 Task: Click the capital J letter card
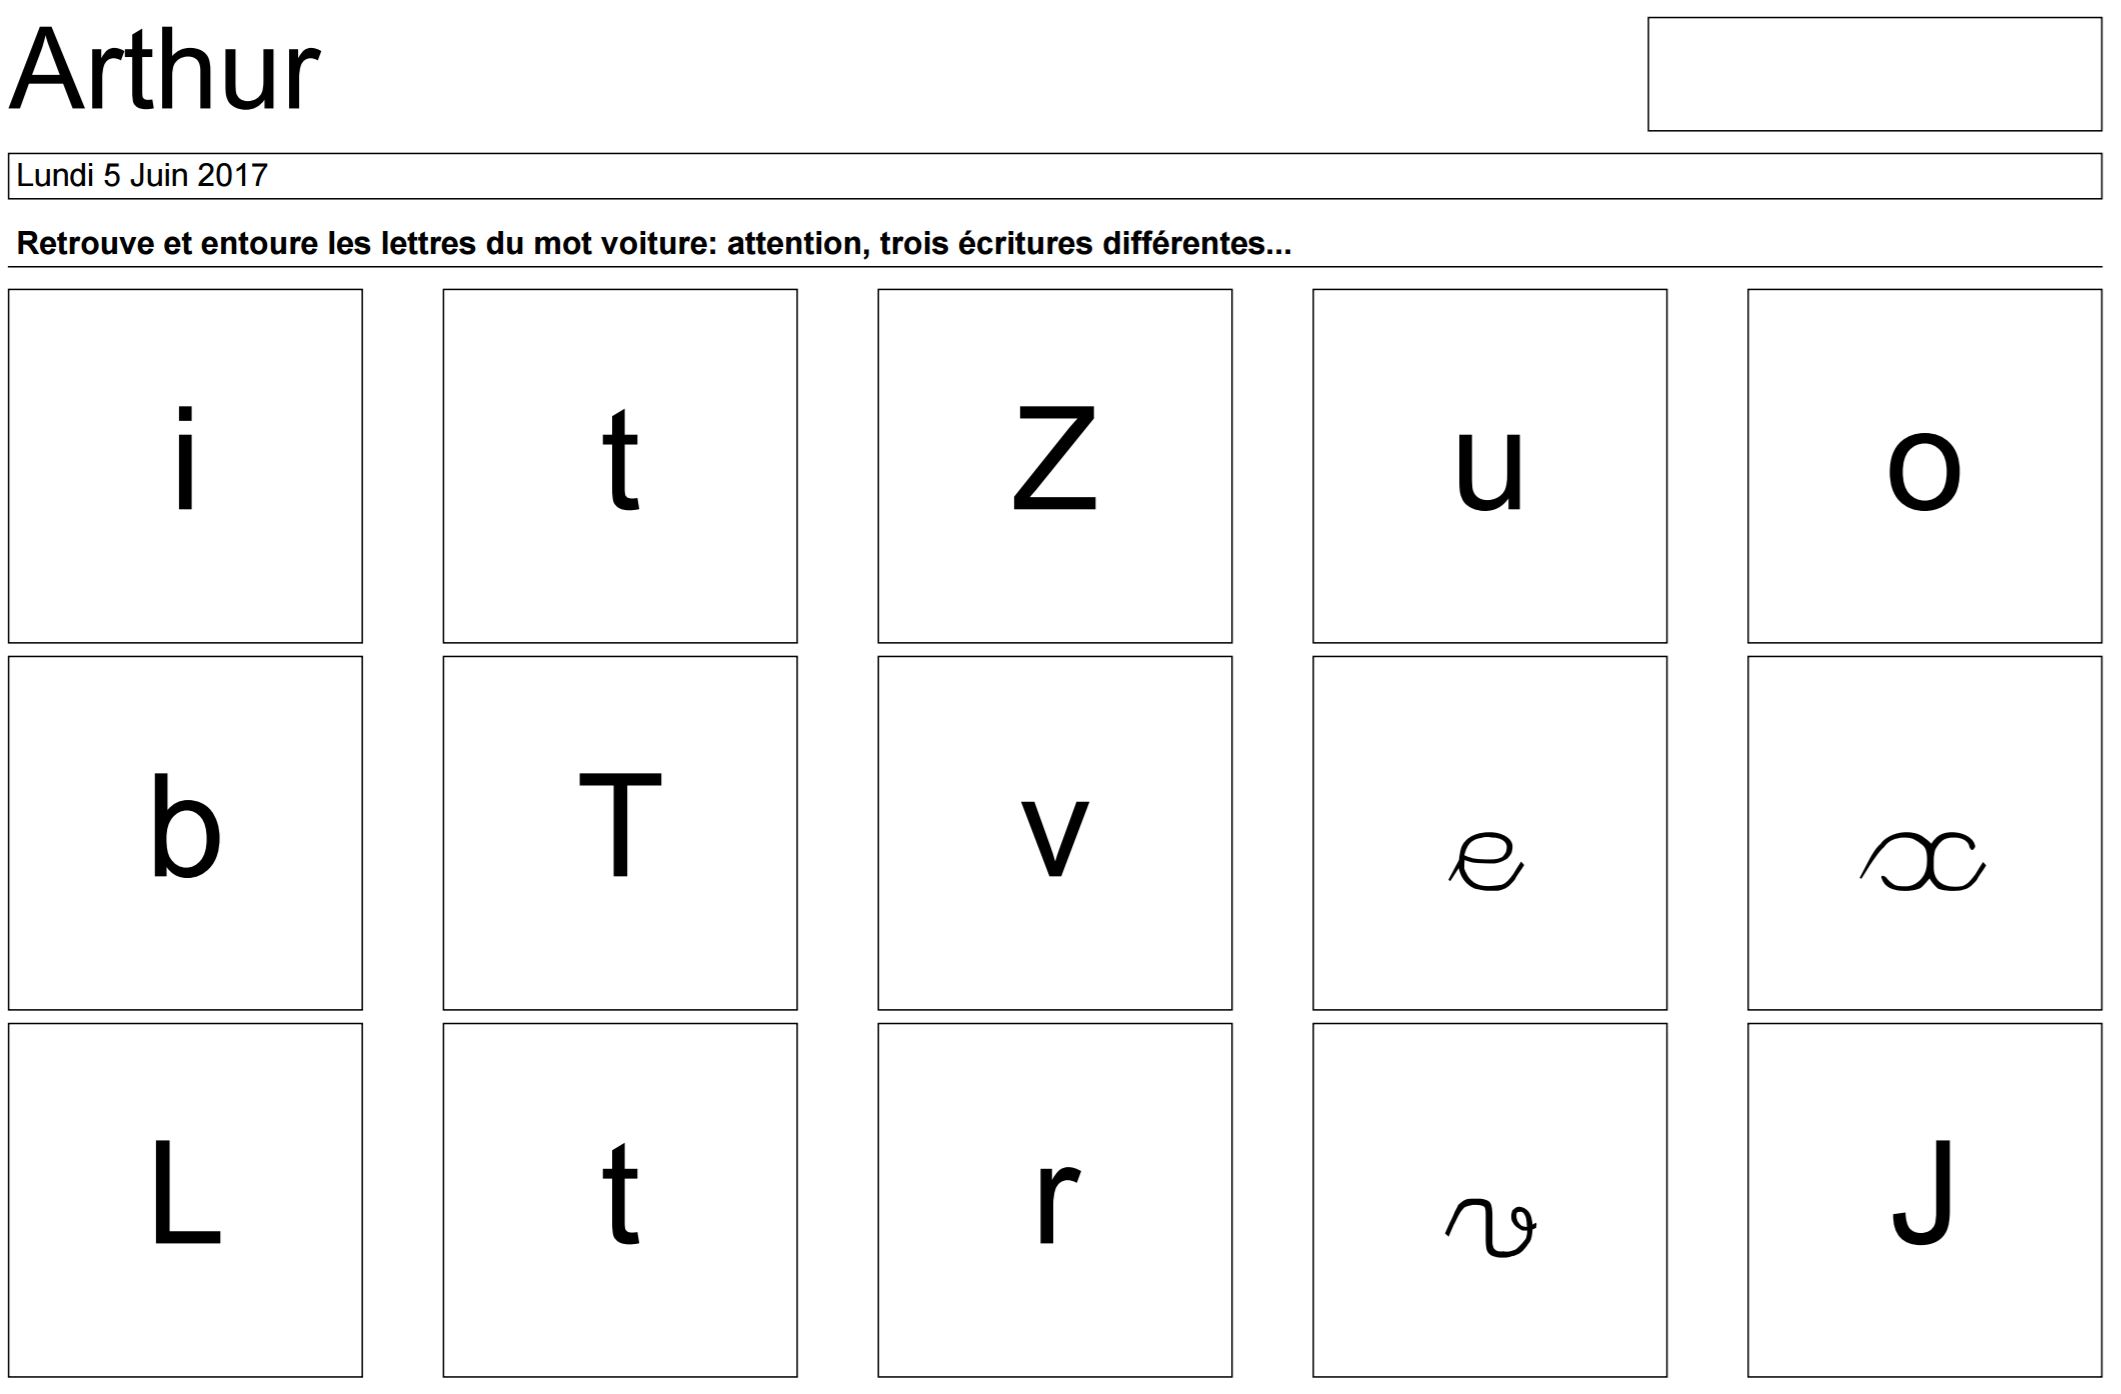click(x=1924, y=1199)
